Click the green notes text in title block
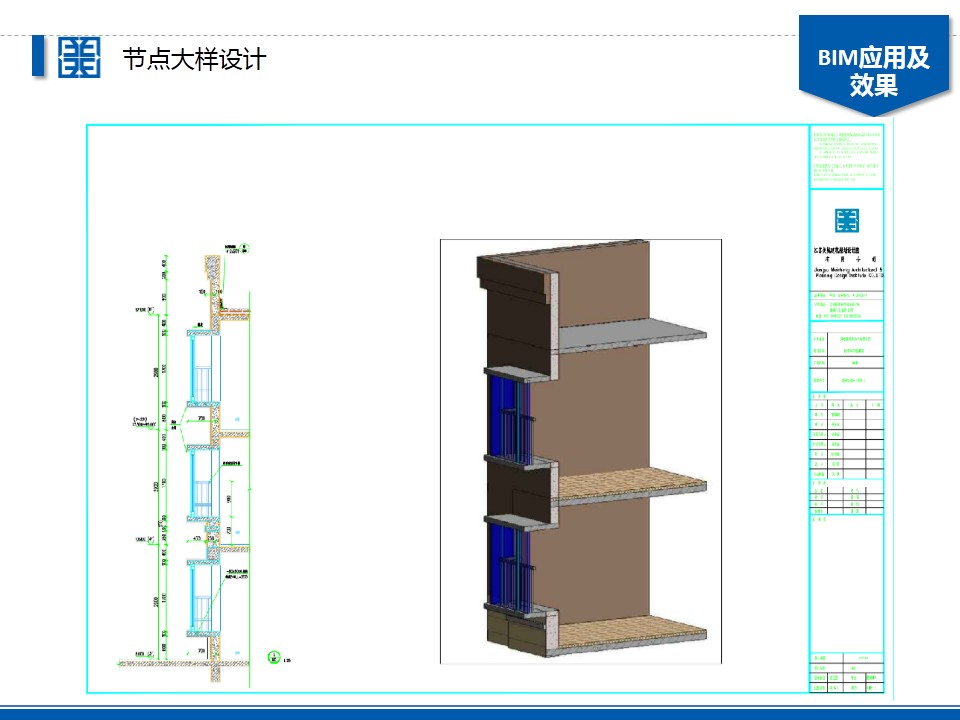 [846, 156]
